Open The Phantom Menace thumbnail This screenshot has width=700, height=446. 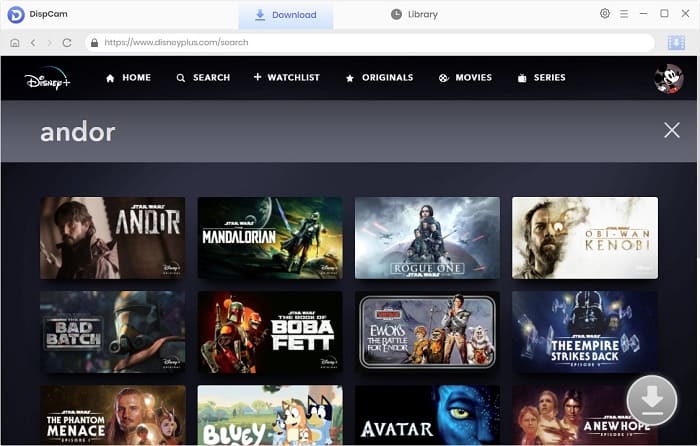(x=112, y=415)
